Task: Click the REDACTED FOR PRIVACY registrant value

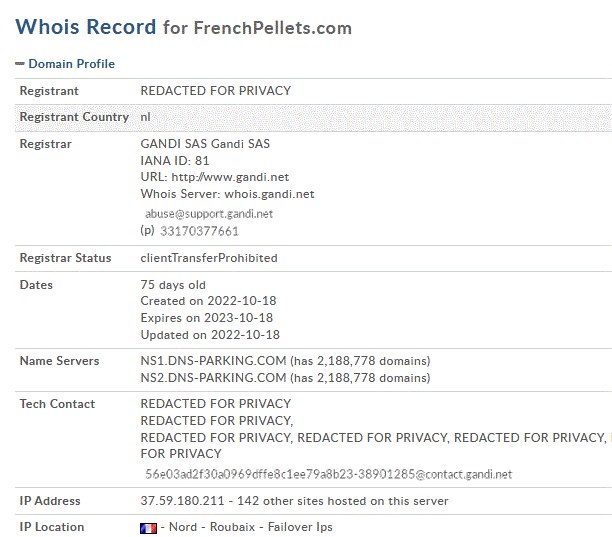Action: pyautogui.click(x=215, y=91)
